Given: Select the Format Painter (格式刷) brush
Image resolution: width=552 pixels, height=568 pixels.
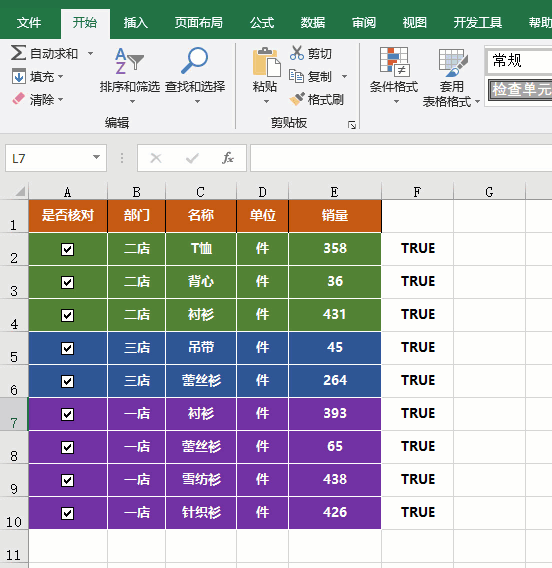Looking at the screenshot, I should tap(297, 99).
